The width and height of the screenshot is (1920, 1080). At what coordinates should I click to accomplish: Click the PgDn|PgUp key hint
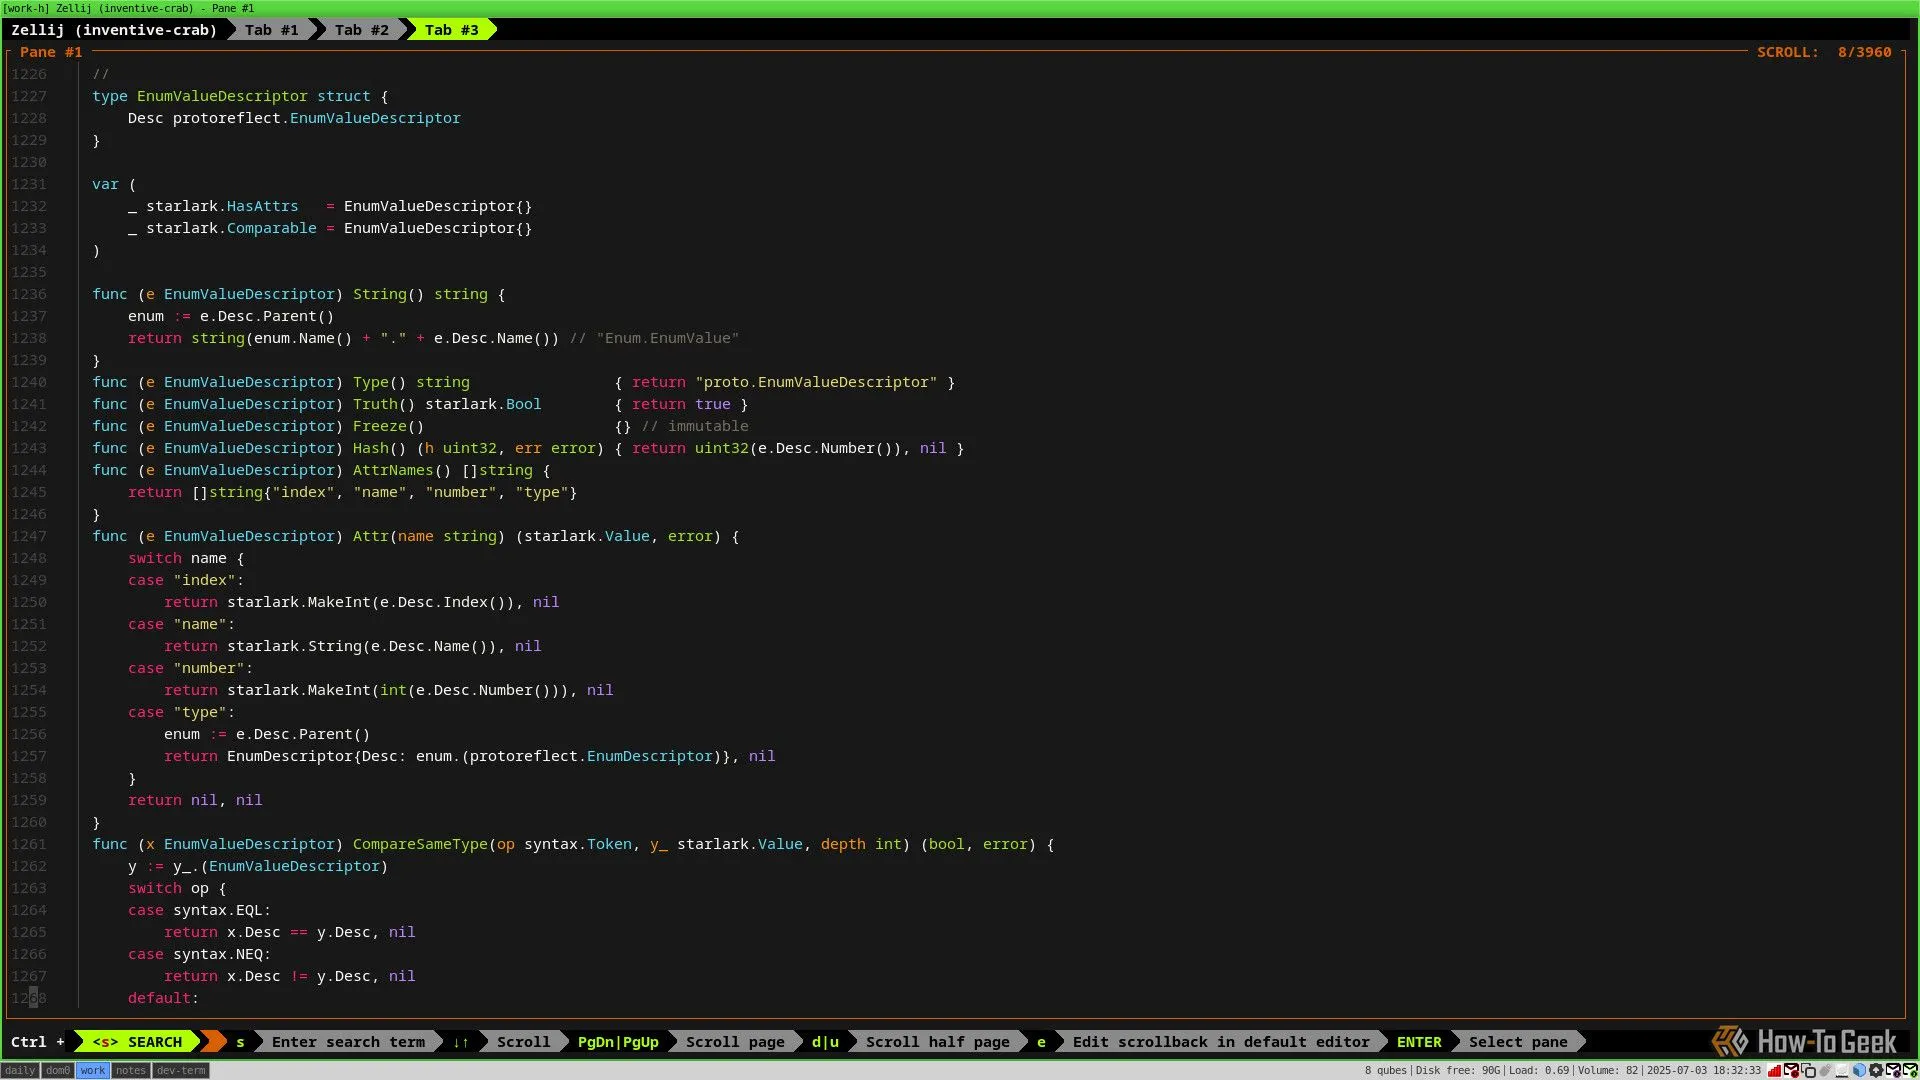[618, 1041]
